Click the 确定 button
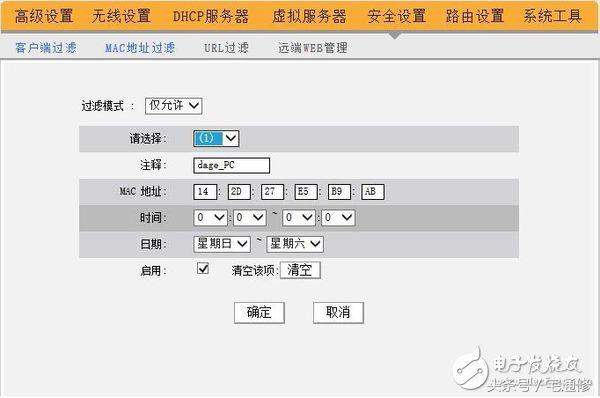The width and height of the screenshot is (600, 398). tap(259, 313)
